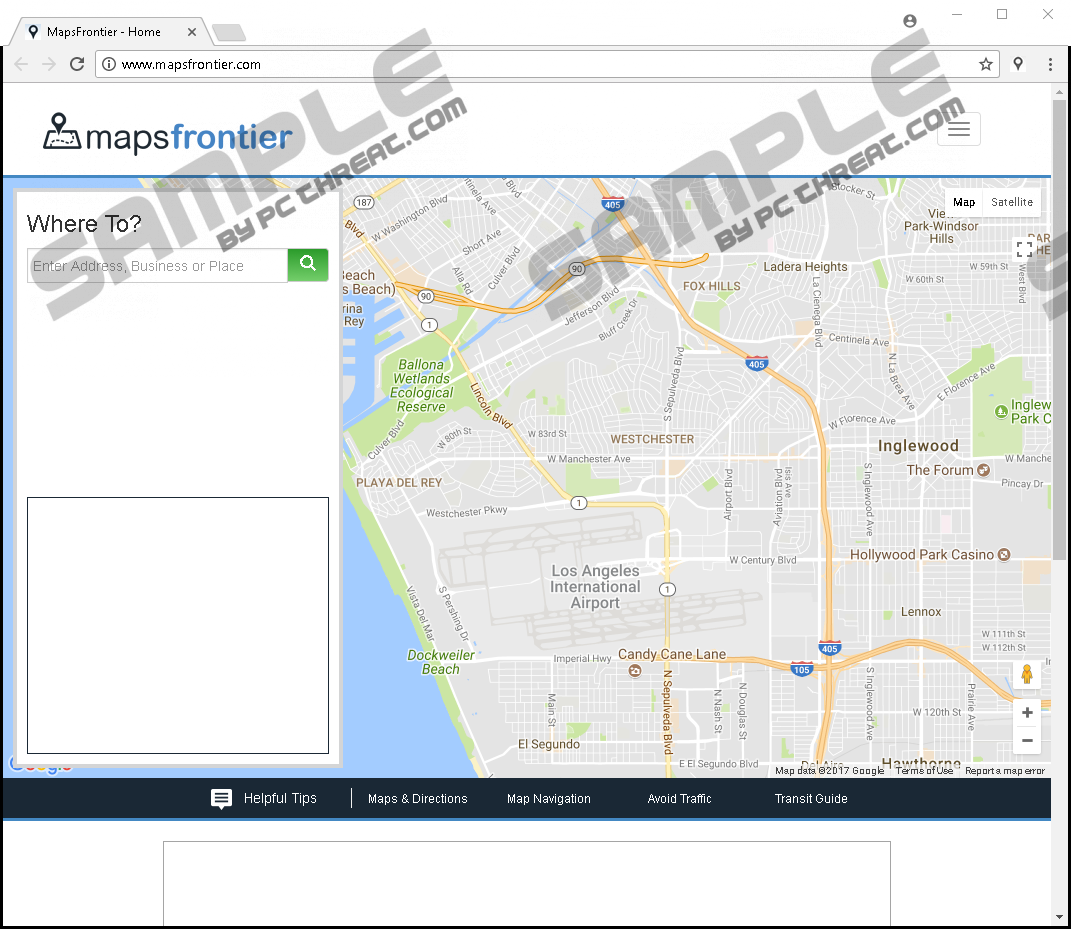The image size is (1071, 929).
Task: Click the Inglewood city label on map
Action: tap(918, 446)
